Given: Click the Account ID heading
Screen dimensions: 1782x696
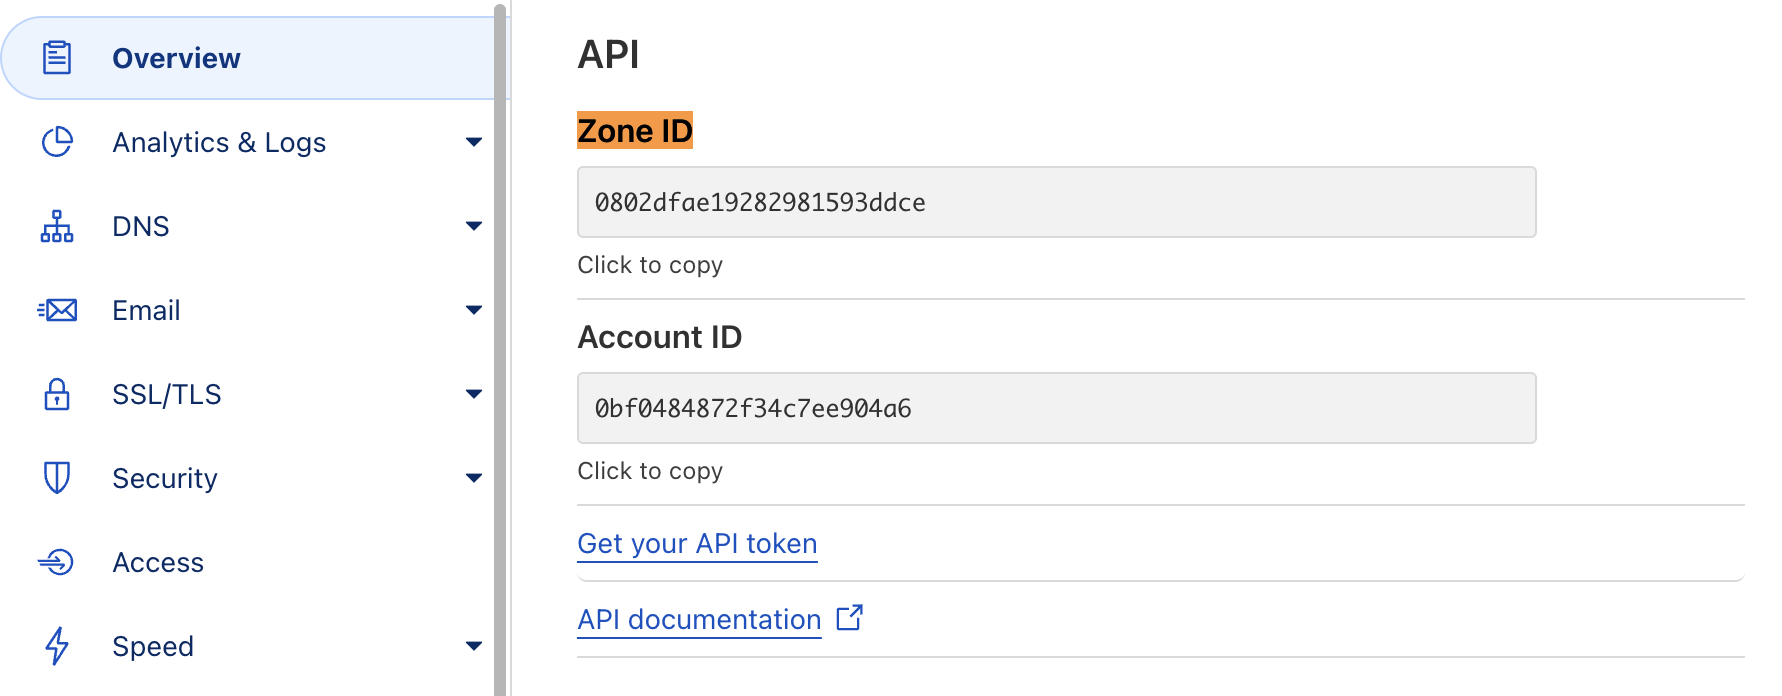Looking at the screenshot, I should (x=660, y=337).
